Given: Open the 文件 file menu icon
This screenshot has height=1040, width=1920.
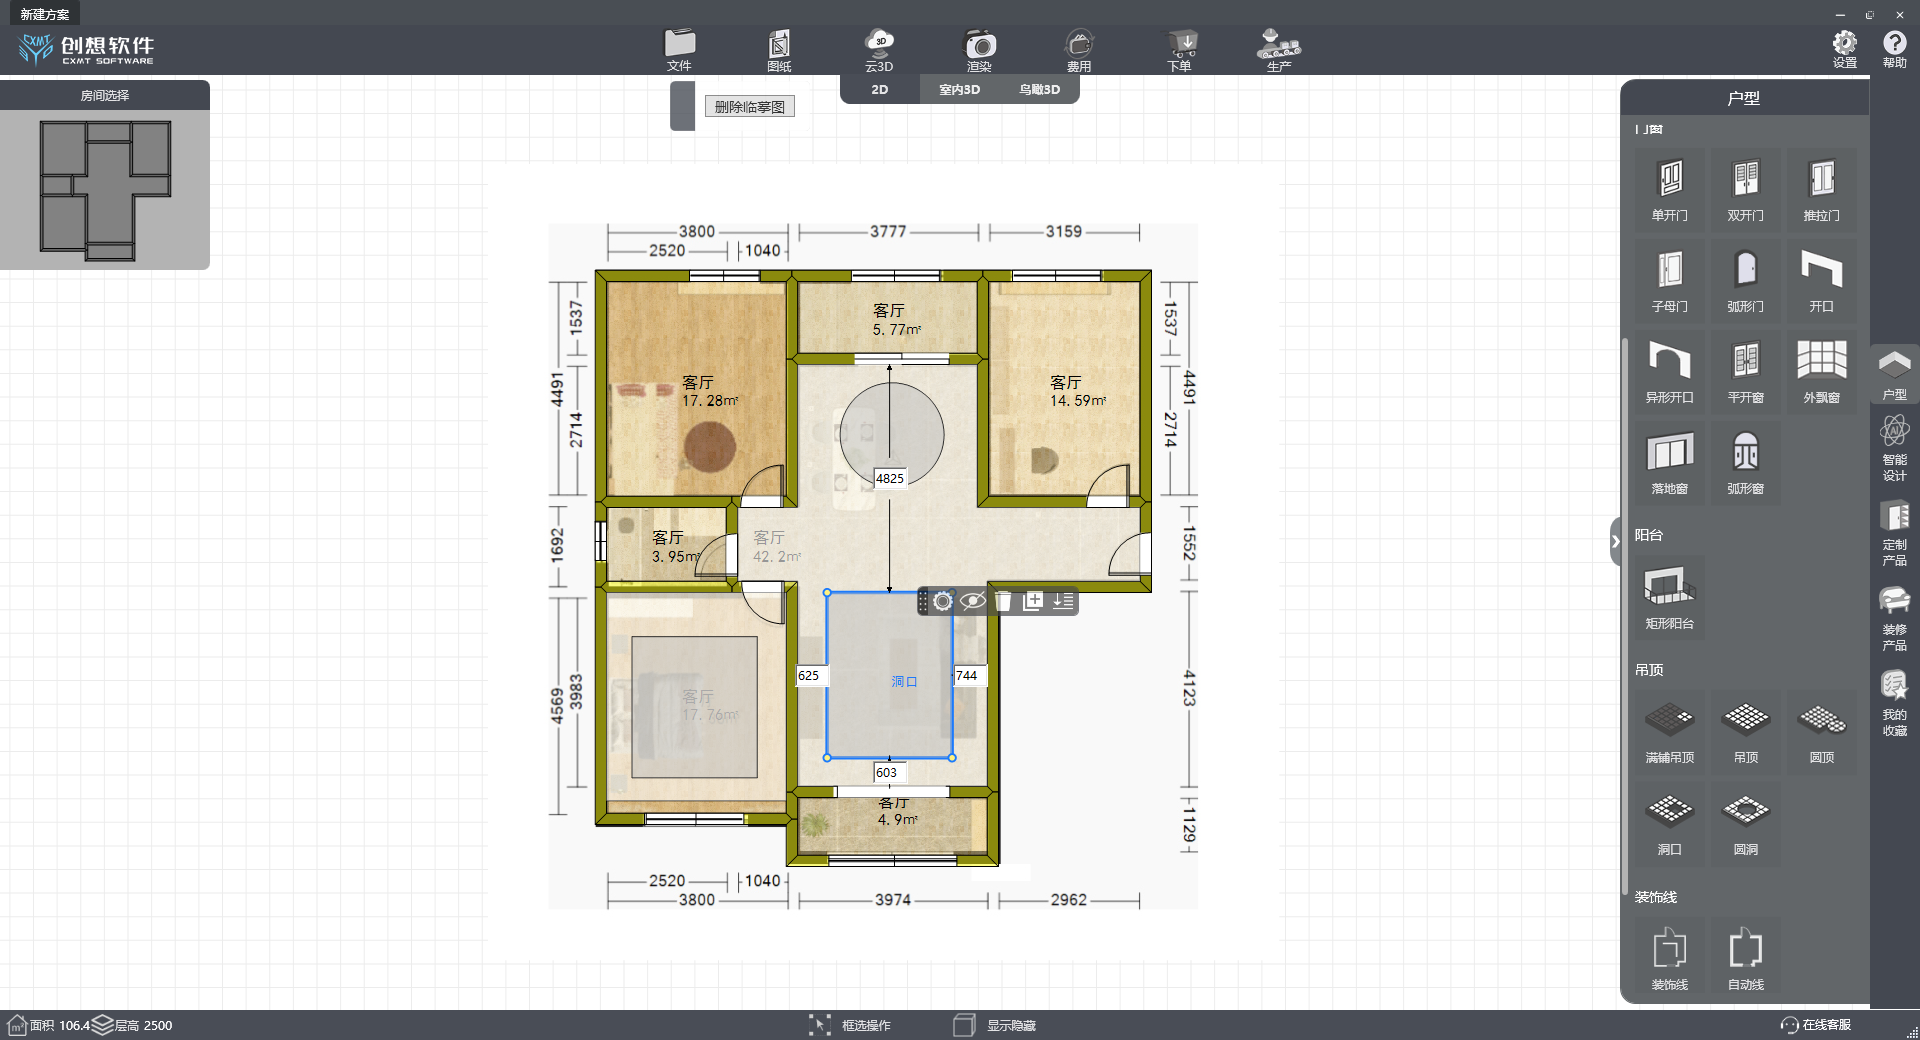Looking at the screenshot, I should pos(679,50).
